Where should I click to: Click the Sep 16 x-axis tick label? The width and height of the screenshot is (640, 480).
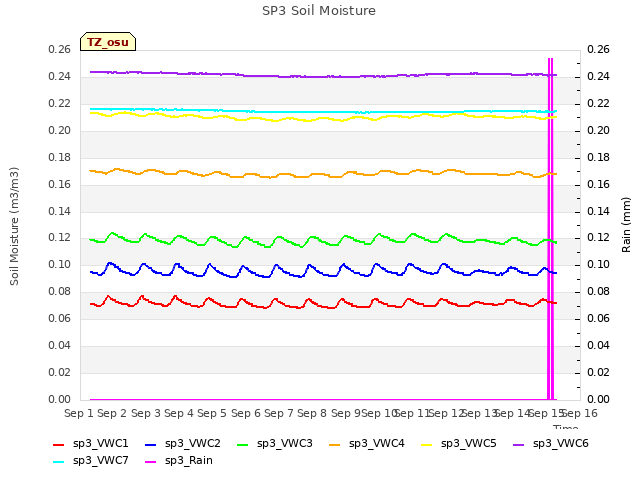coord(580,413)
